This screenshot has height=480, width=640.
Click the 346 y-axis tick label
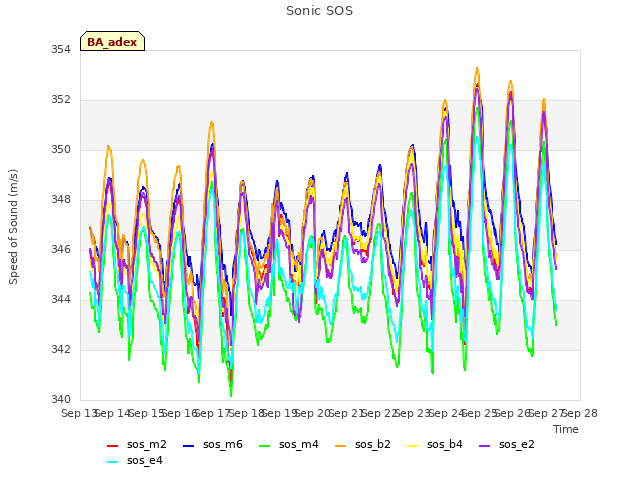(61, 249)
